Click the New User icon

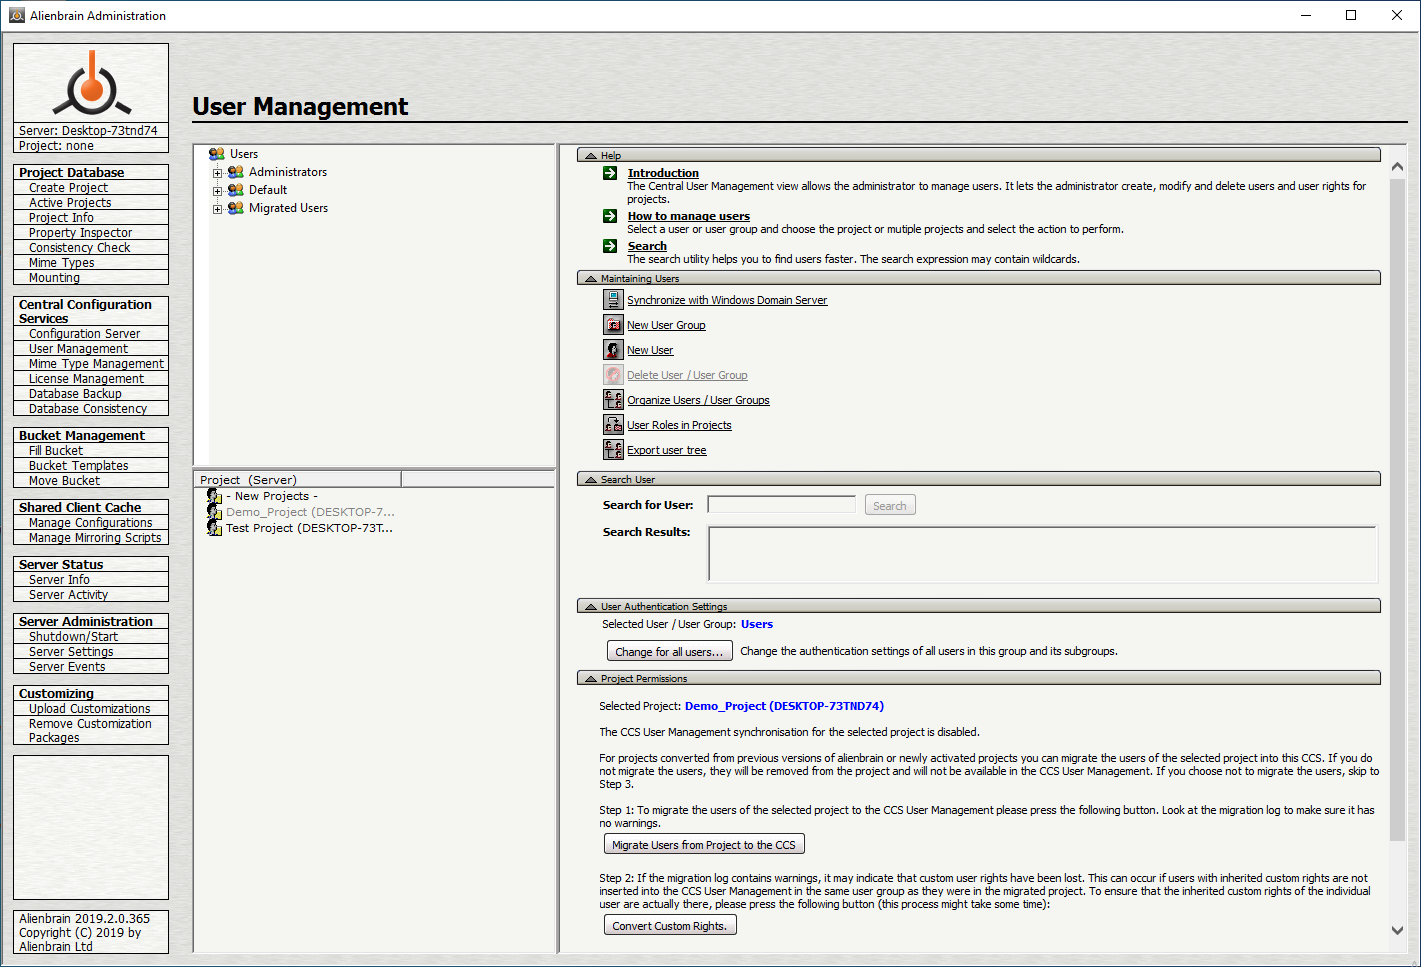pyautogui.click(x=613, y=350)
